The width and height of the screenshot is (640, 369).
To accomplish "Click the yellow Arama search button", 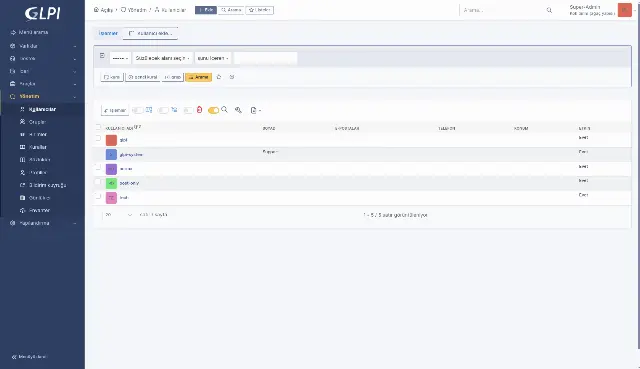I will tap(198, 77).
